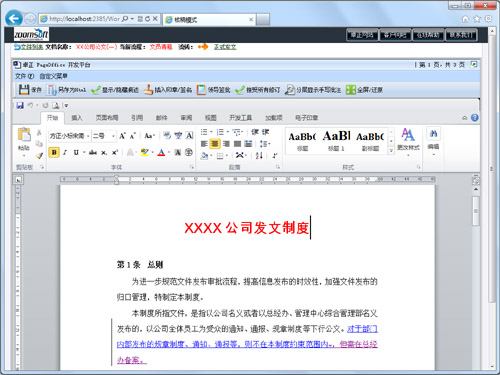Screen dimensions: 500x375
Task: Open the bullets list dropdown
Action: 211,132
